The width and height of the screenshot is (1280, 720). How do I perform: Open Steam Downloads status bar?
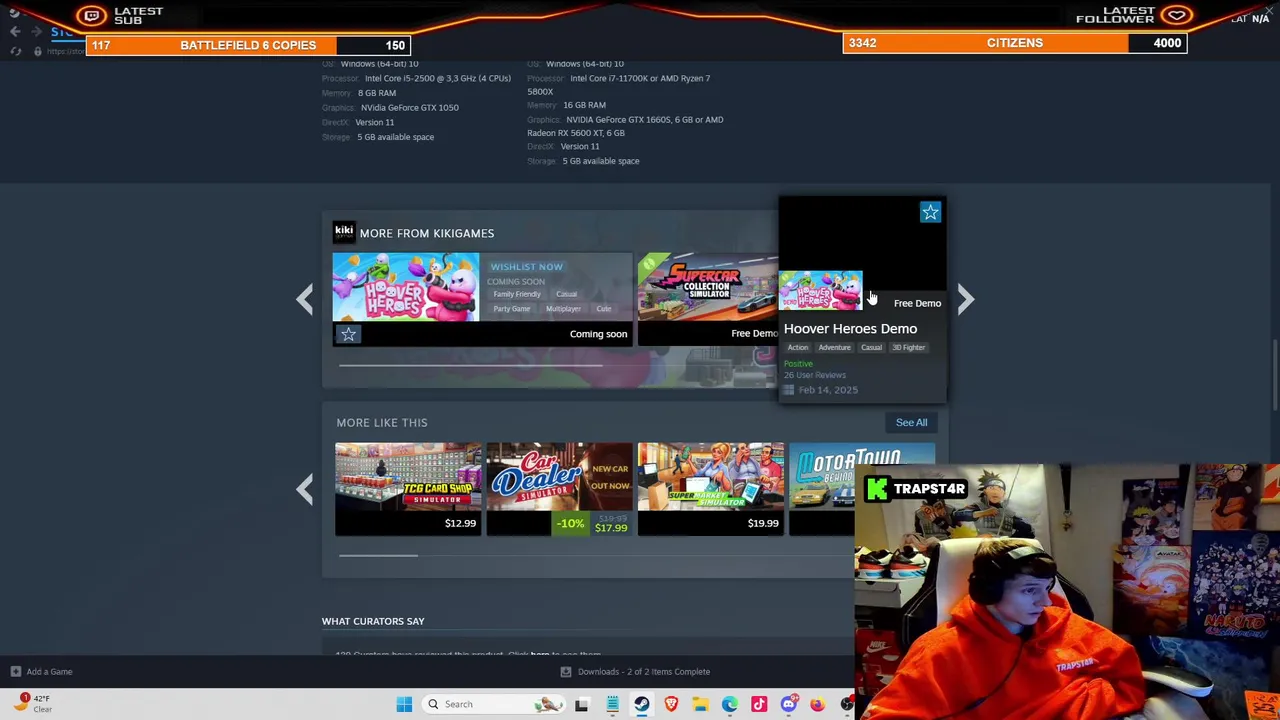pos(636,671)
